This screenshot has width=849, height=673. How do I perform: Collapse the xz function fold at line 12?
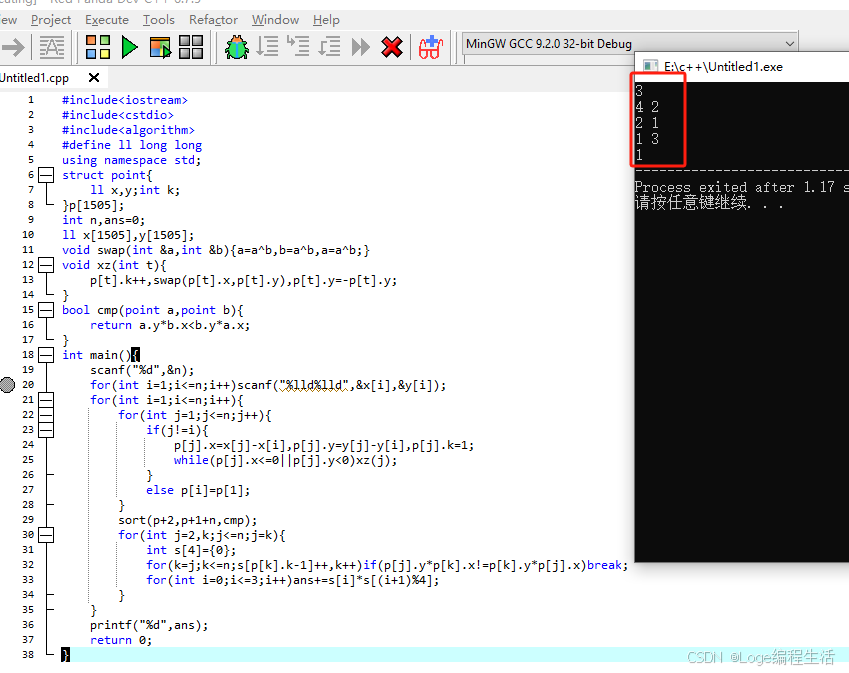[47, 265]
